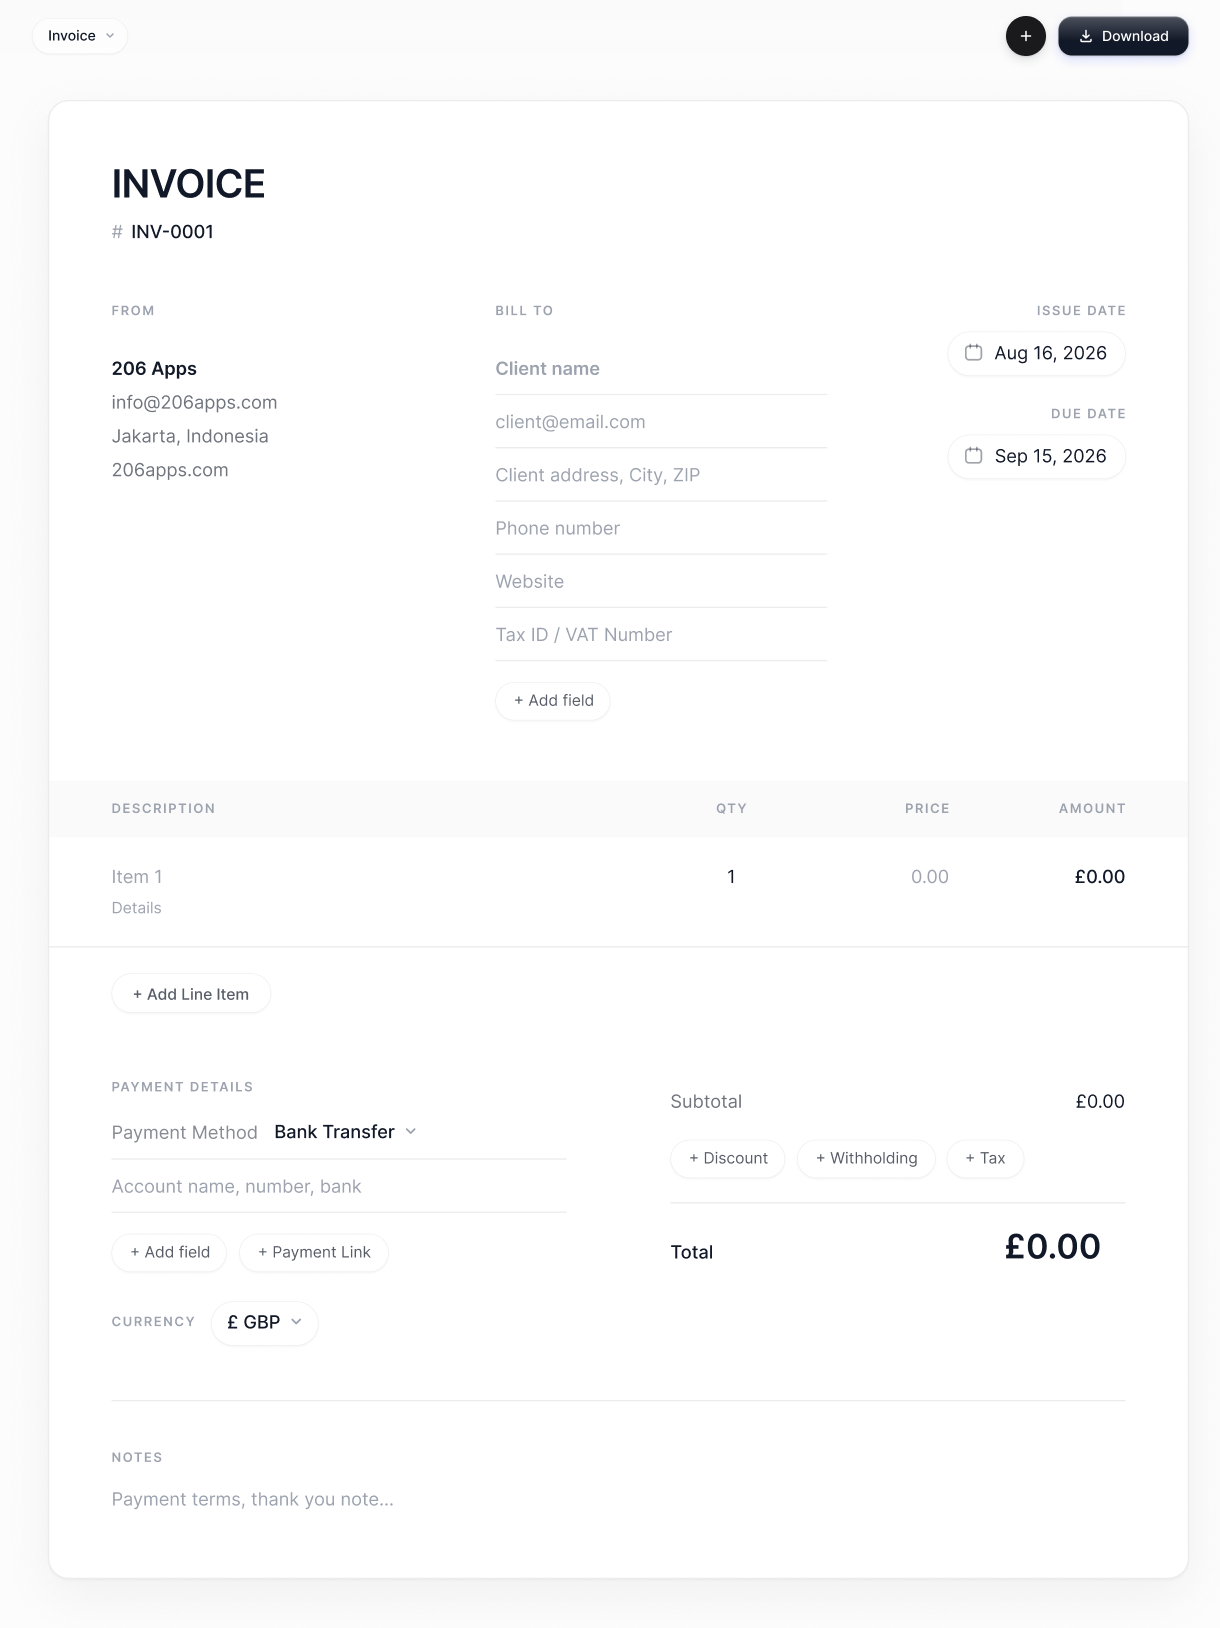Screen dimensions: 1220x1628
Task: Add a discount to the subtotal
Action: point(728,1158)
